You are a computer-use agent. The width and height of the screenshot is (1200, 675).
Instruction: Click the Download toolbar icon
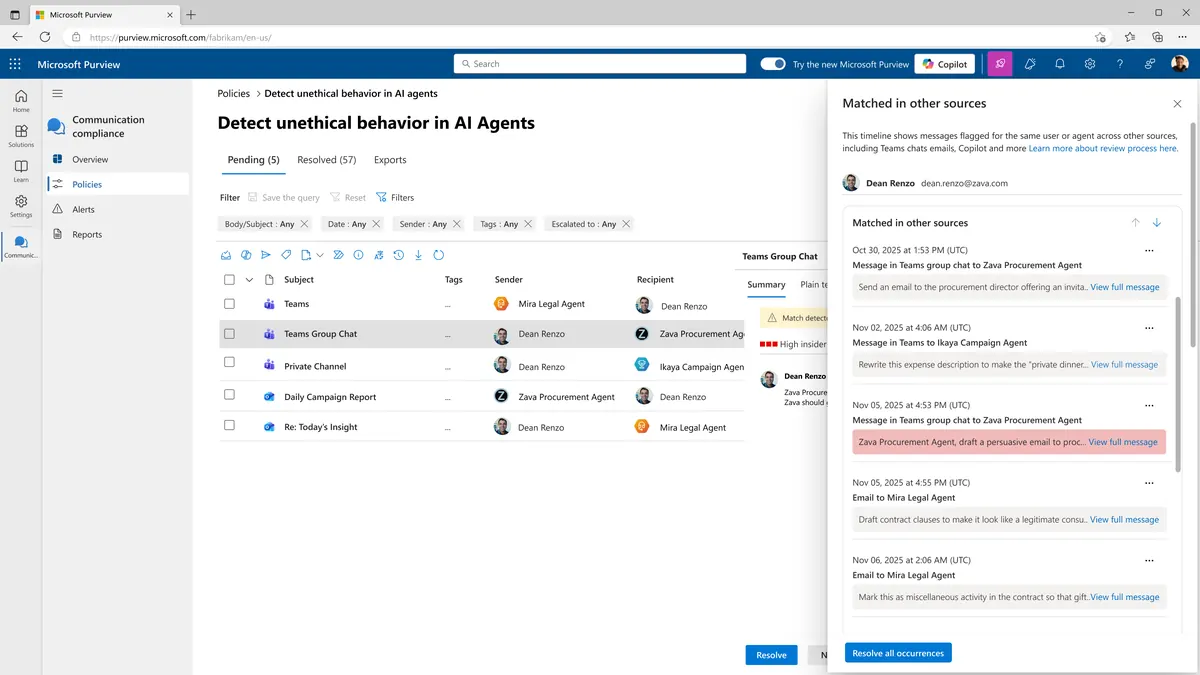click(x=418, y=255)
